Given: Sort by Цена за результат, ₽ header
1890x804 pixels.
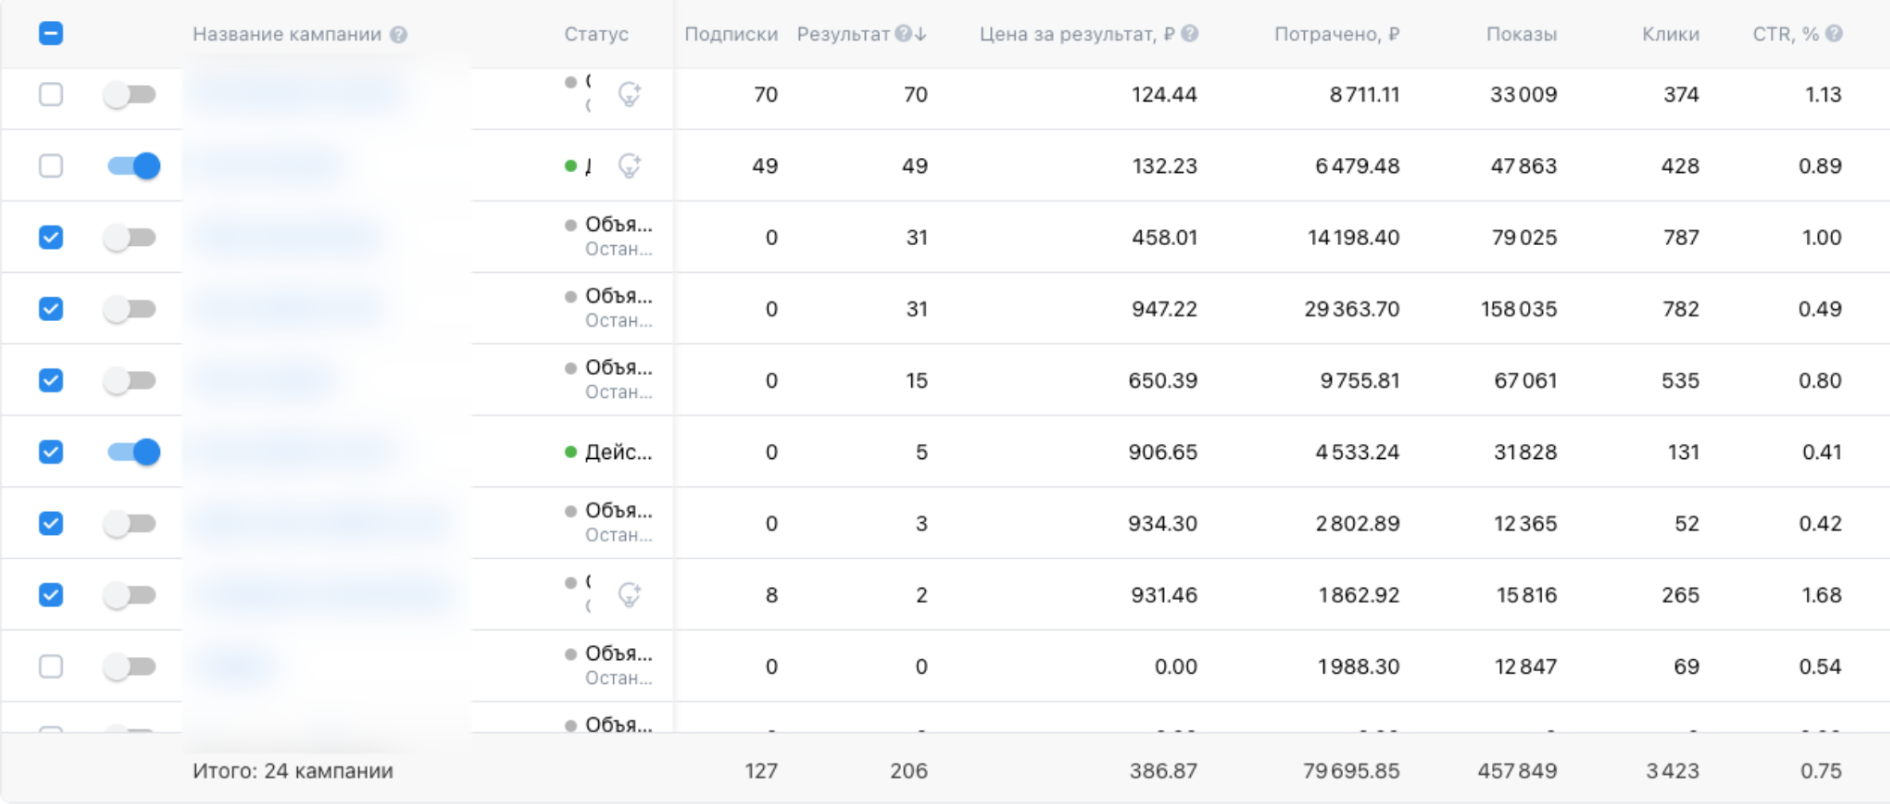Looking at the screenshot, I should [x=1077, y=34].
